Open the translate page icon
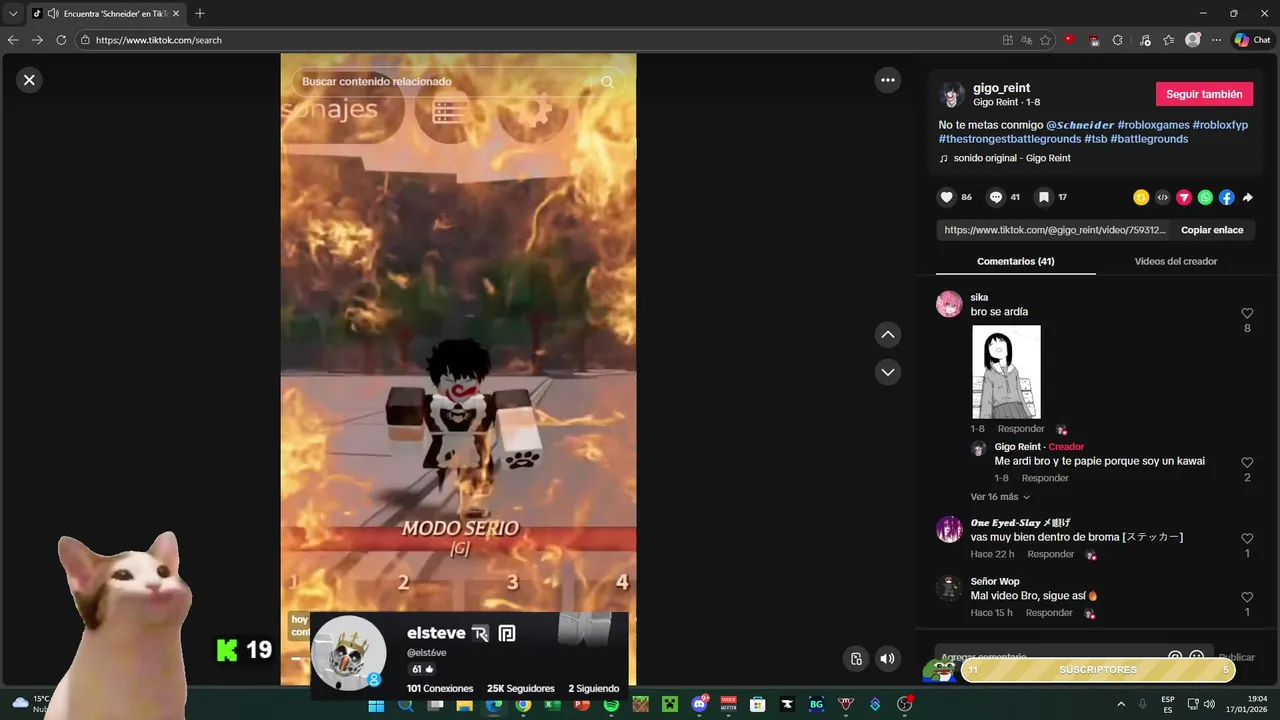This screenshot has width=1280, height=720. (1026, 40)
